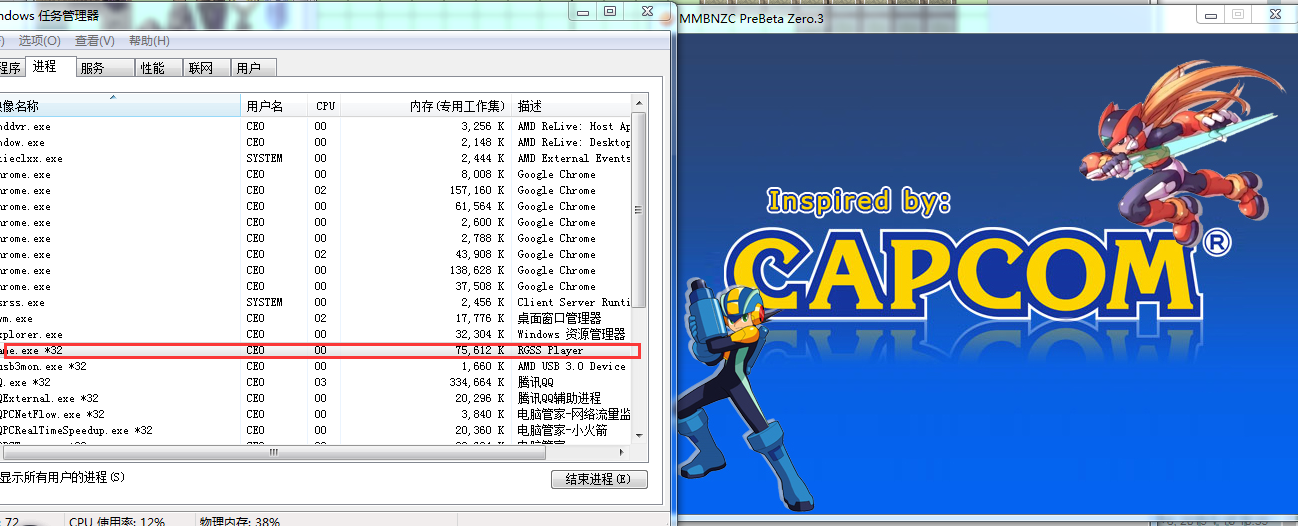Image resolution: width=1298 pixels, height=526 pixels.
Task: Select the chrome.exe row using 2,788 K
Action: (x=316, y=239)
